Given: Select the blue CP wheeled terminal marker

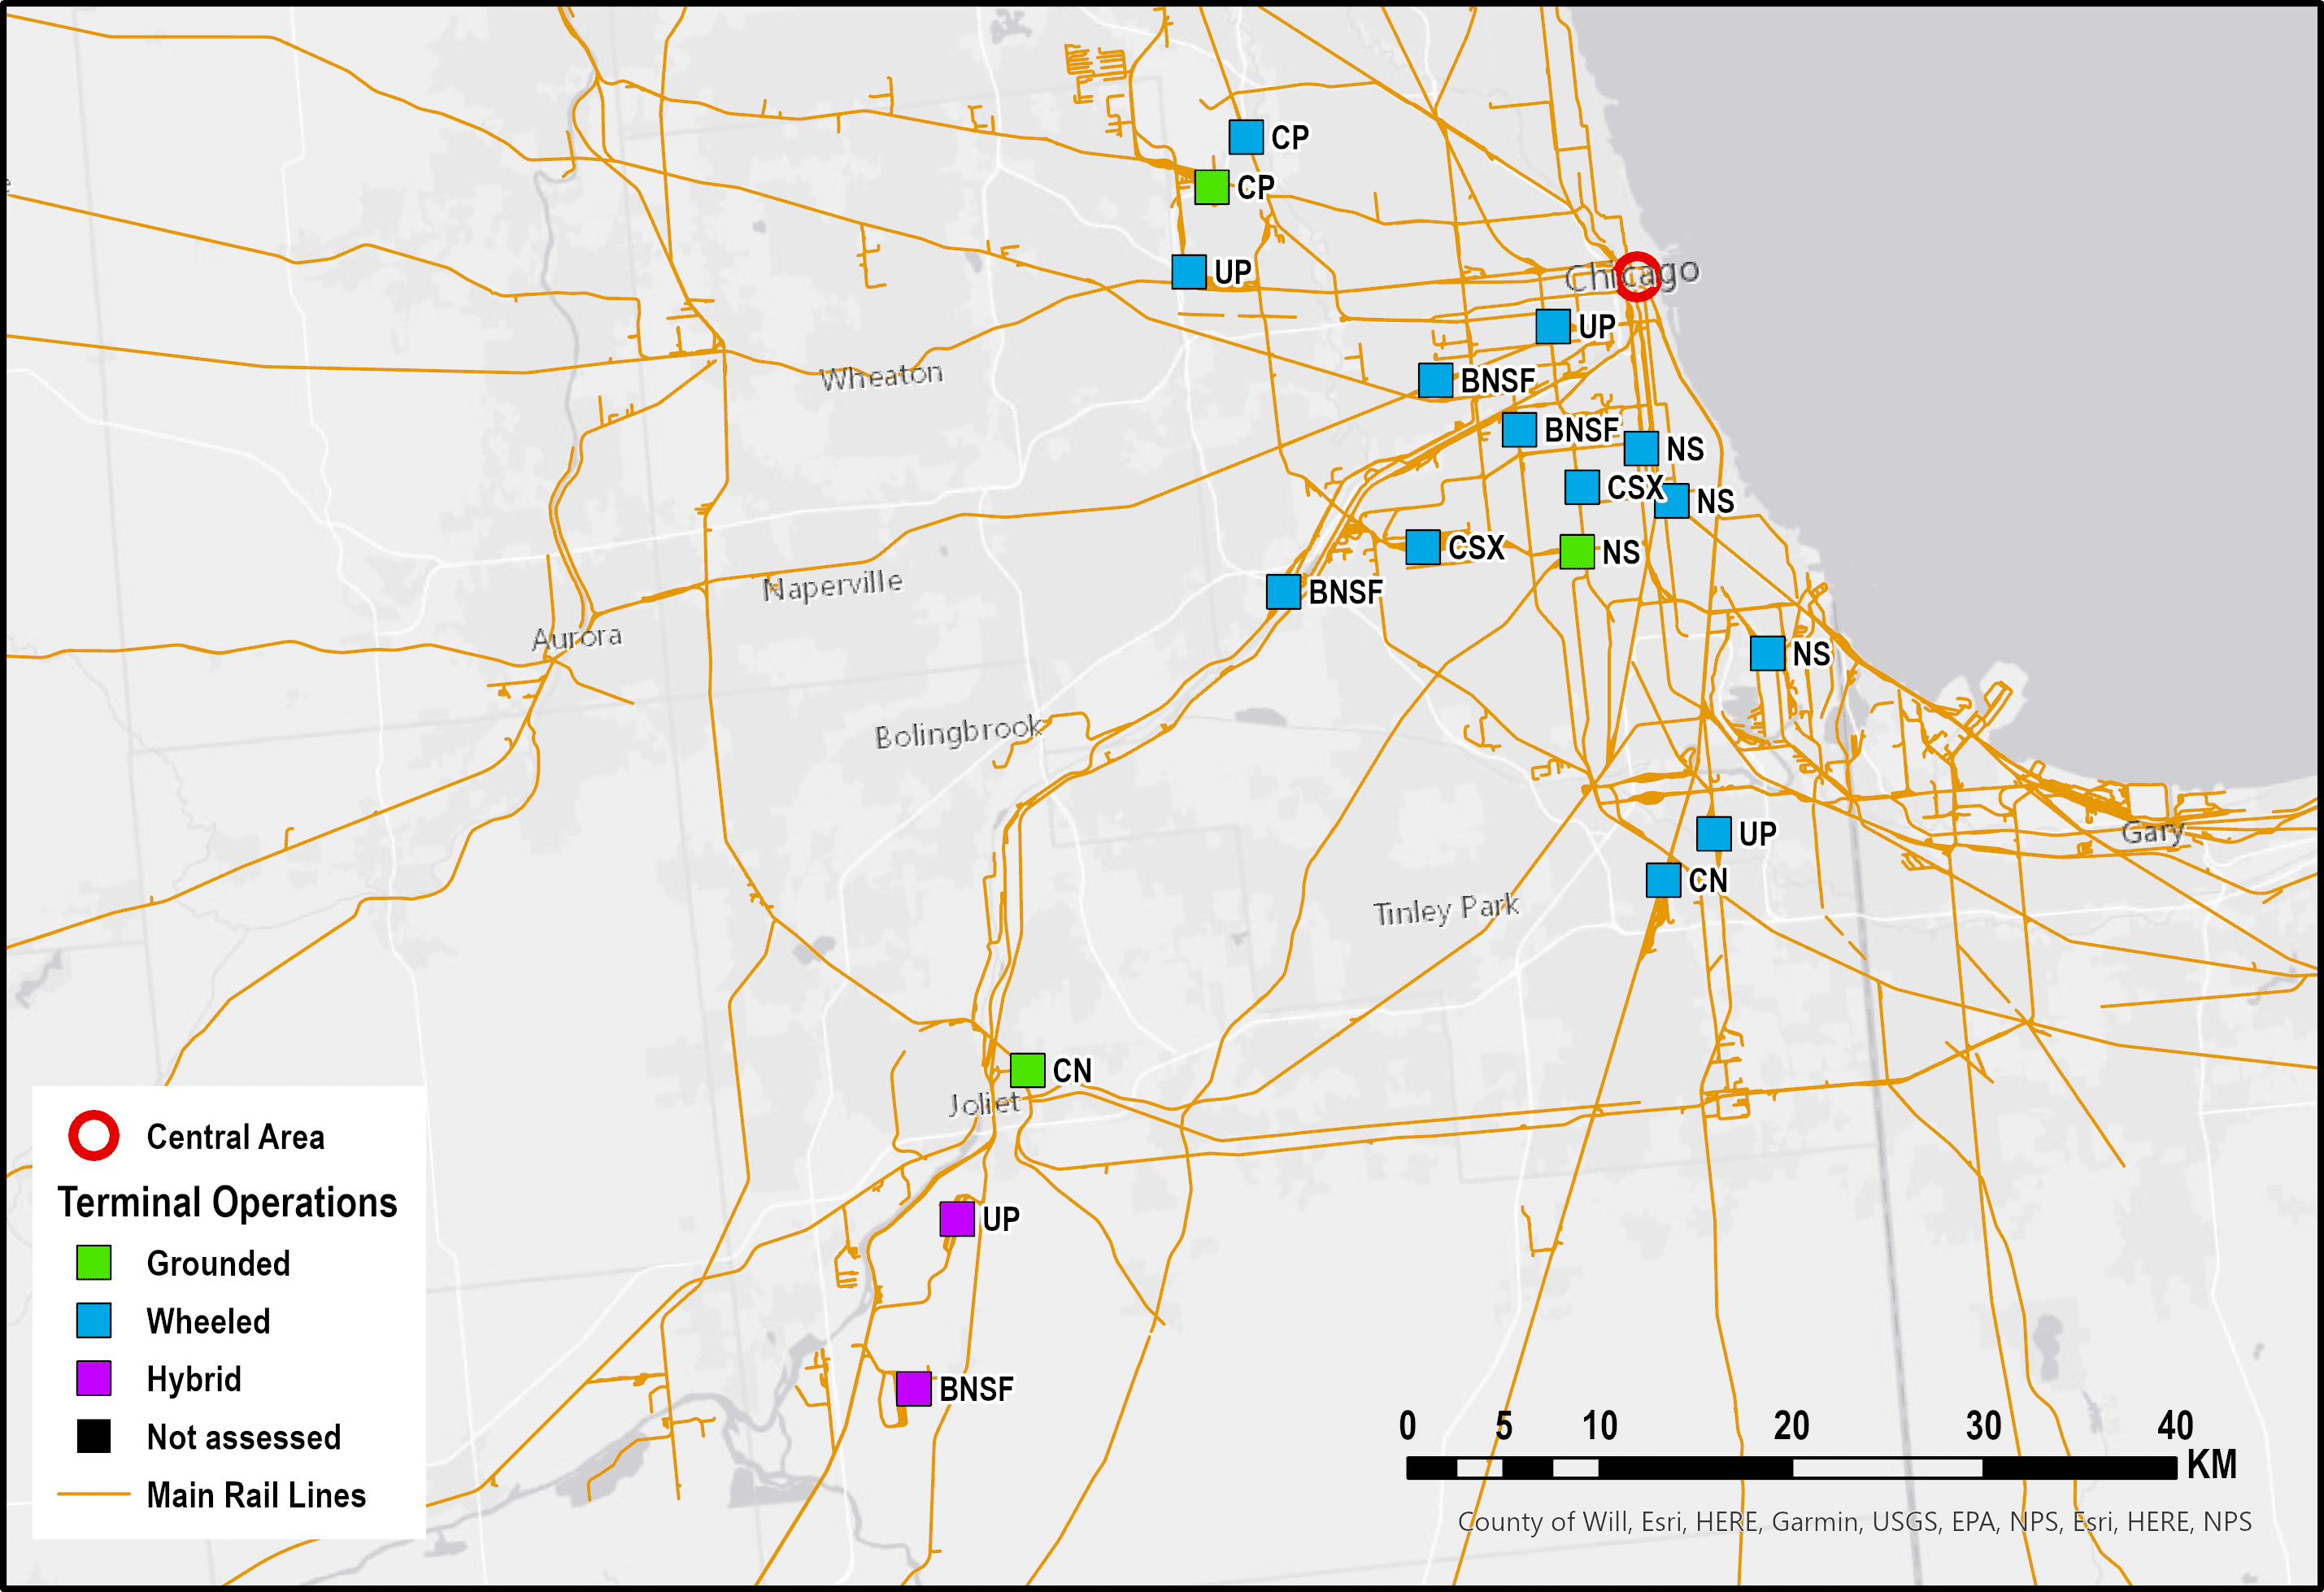Looking at the screenshot, I should coord(1246,137).
